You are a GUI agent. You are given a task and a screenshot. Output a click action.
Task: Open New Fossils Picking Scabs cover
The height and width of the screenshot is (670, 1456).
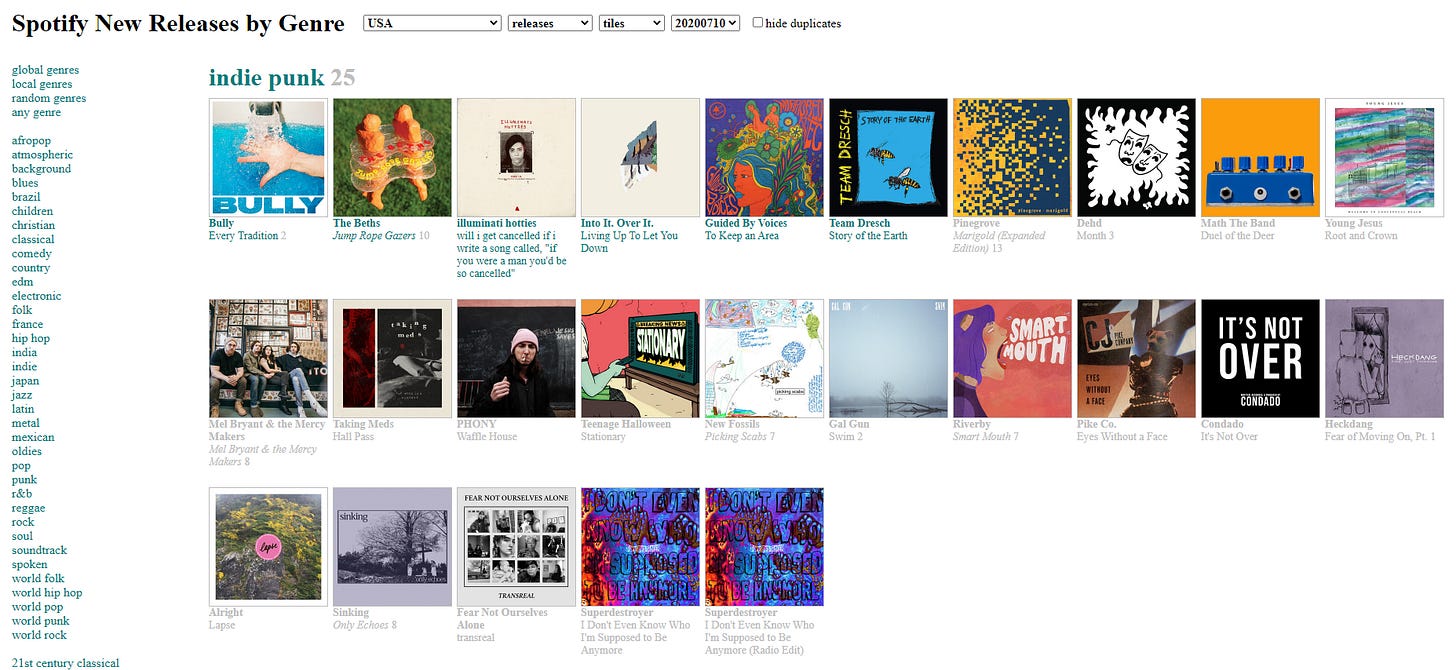[764, 358]
